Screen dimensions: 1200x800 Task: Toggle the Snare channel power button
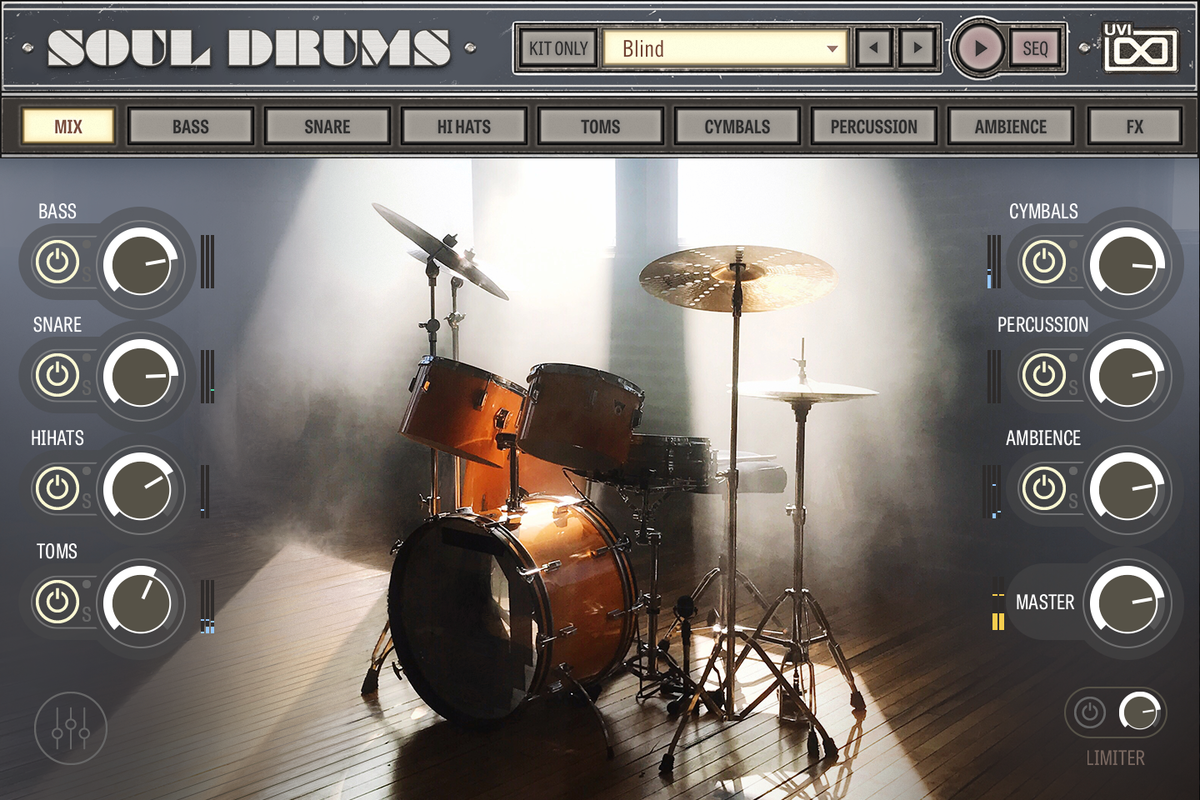coord(57,375)
